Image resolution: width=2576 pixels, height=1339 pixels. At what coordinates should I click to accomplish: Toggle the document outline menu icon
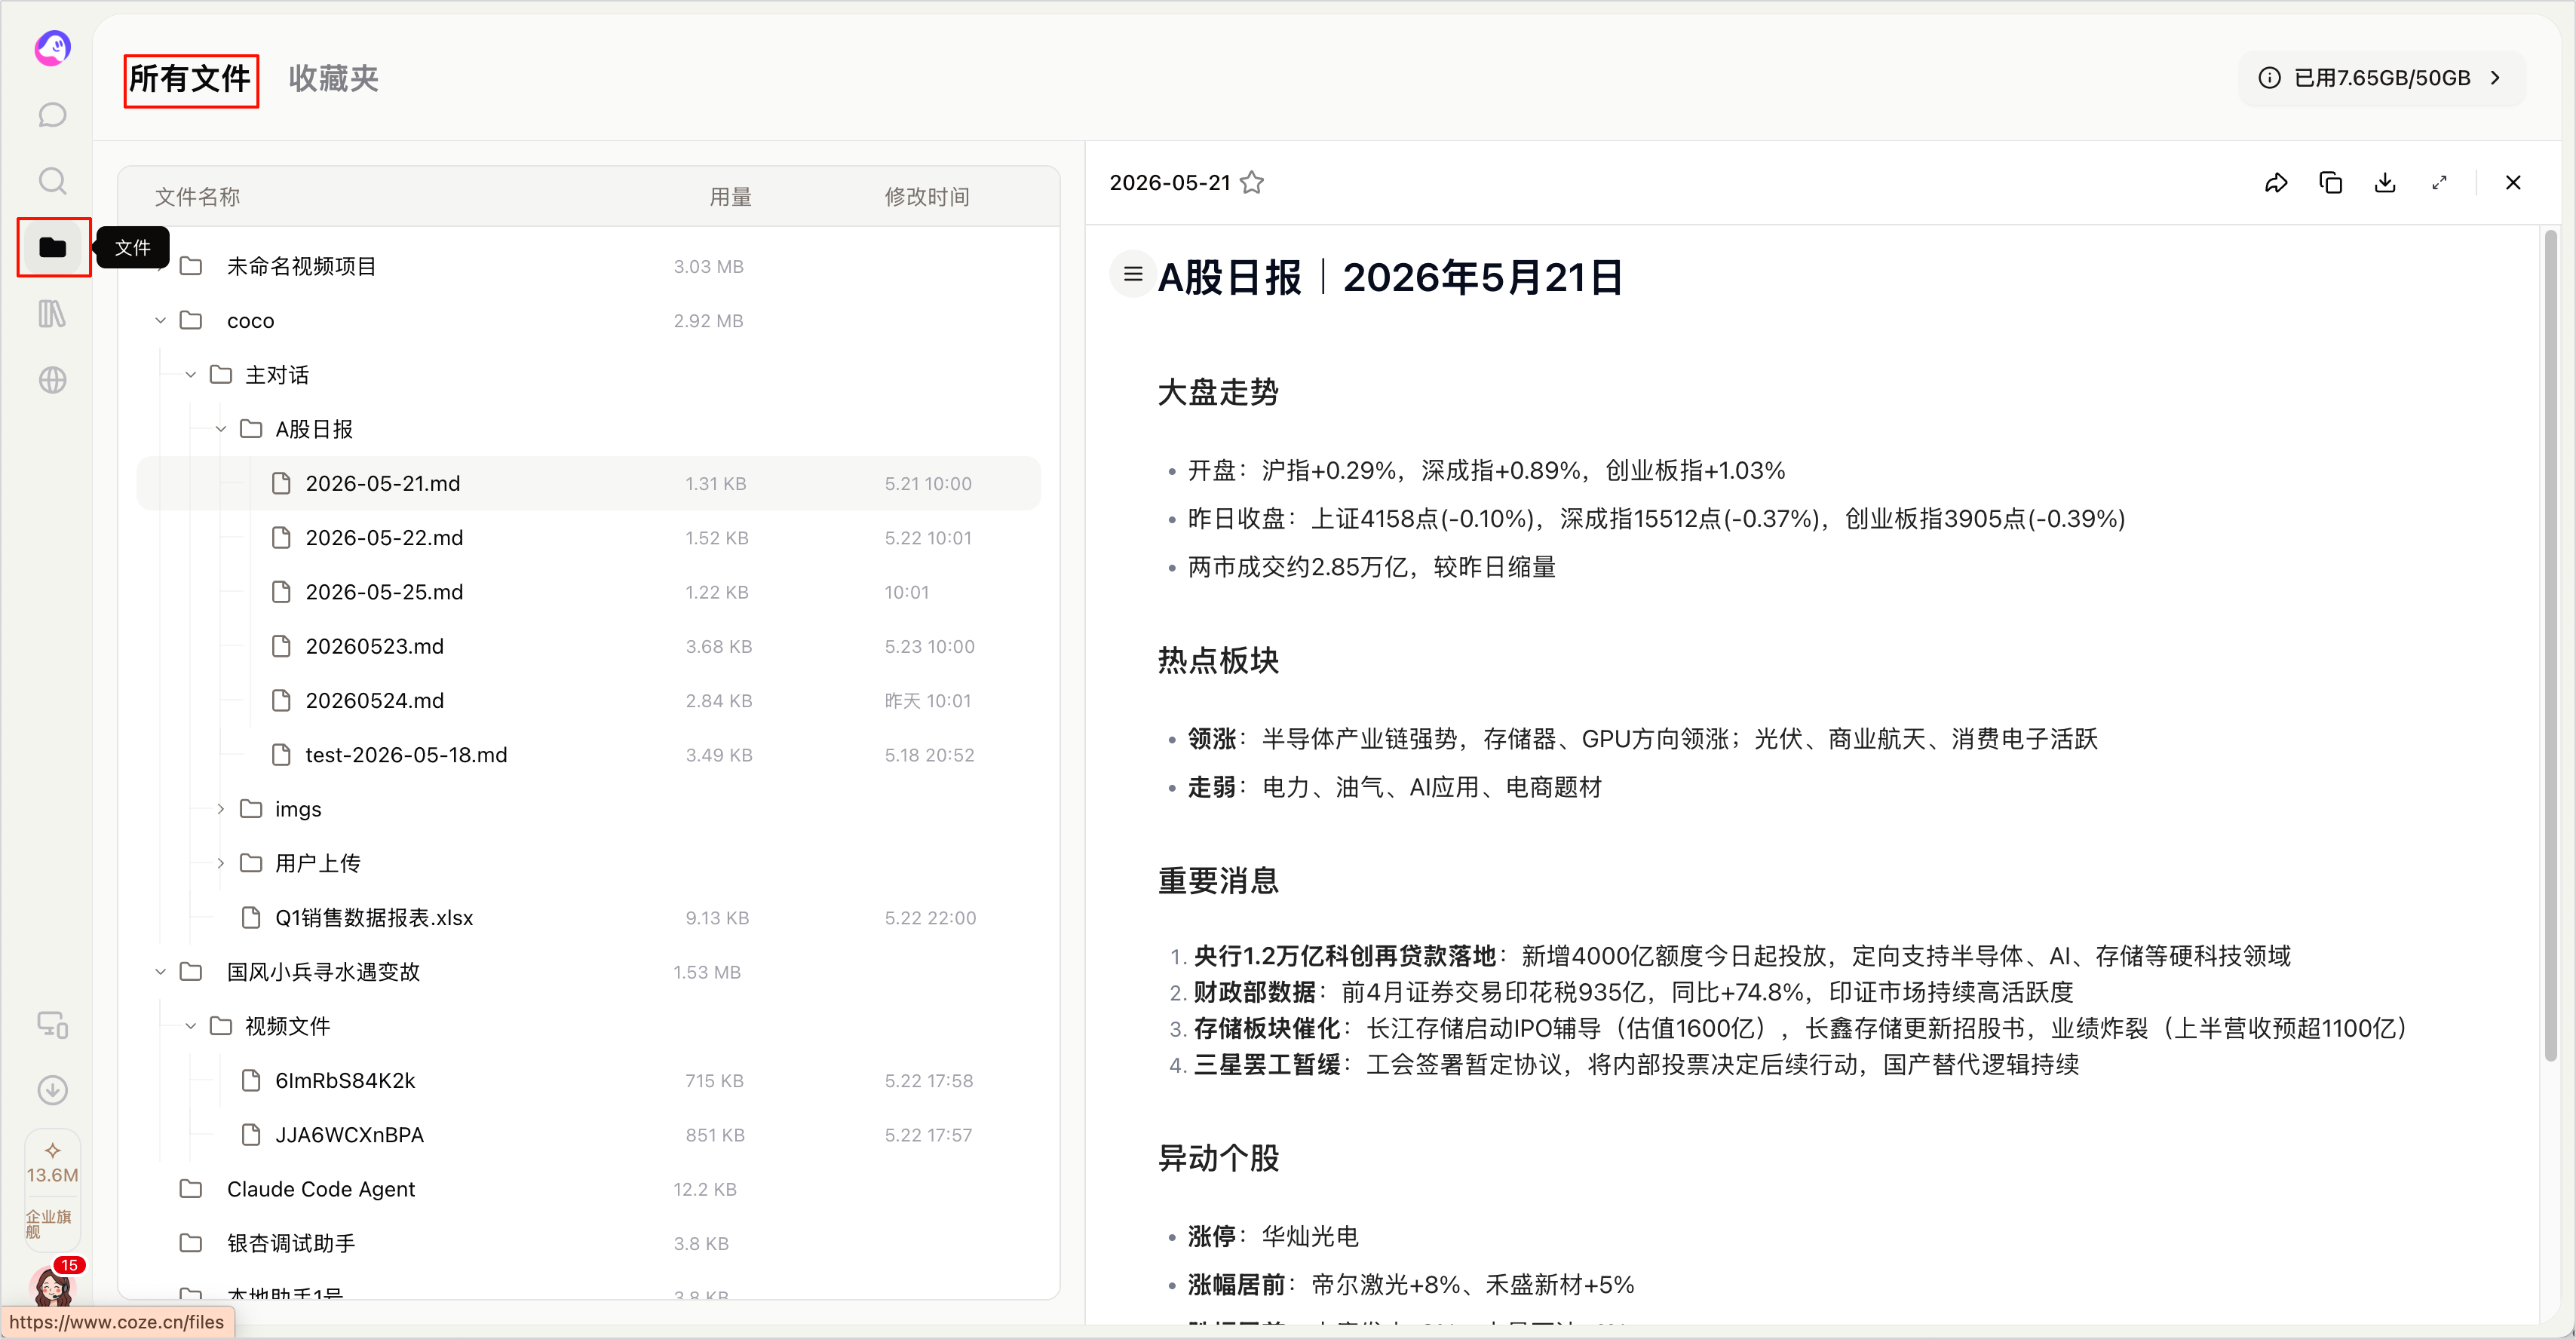[1132, 274]
